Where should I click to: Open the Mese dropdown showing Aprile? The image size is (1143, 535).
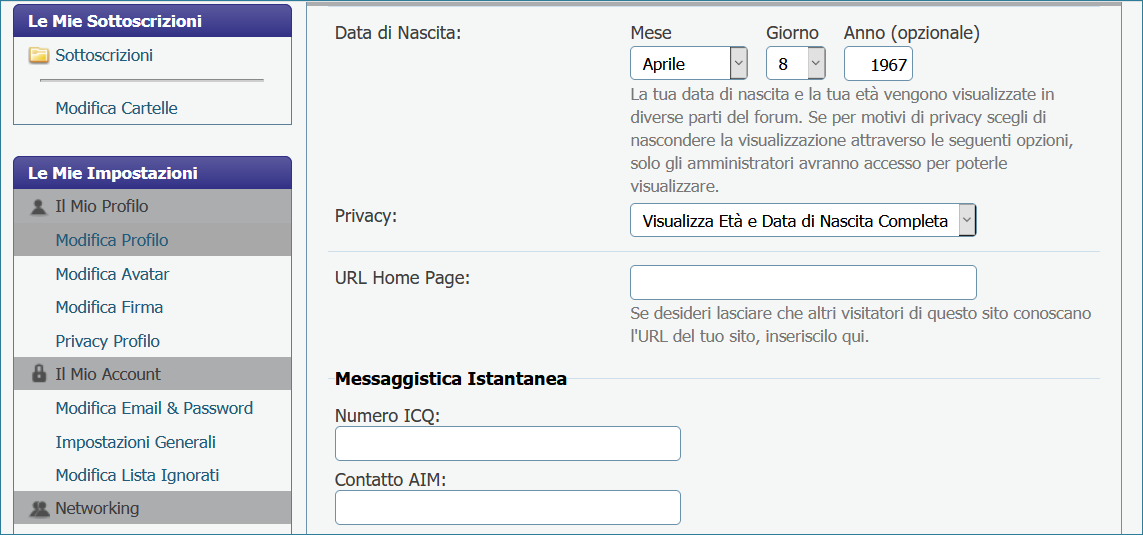(689, 63)
